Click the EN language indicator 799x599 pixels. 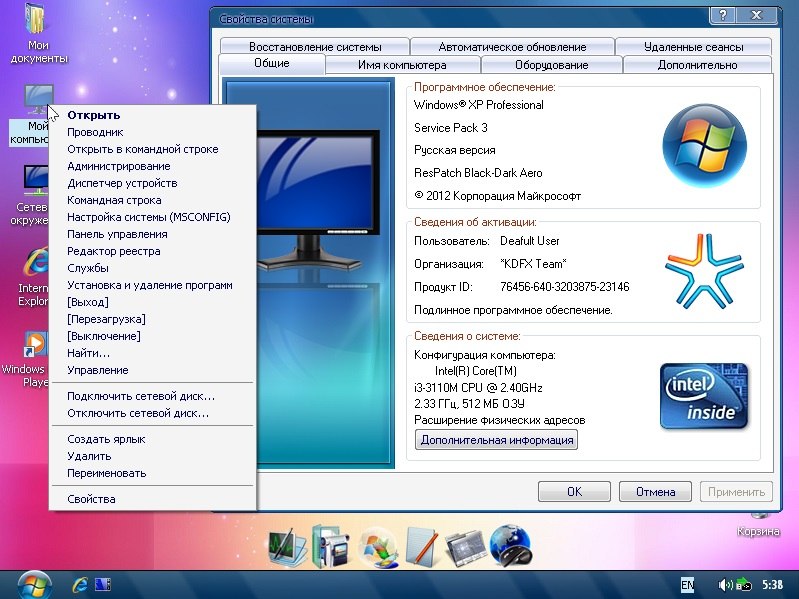[687, 583]
